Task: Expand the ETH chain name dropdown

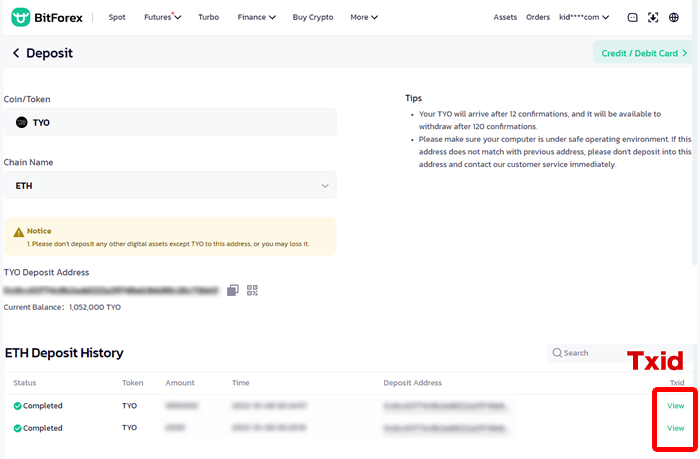Action: [170, 185]
